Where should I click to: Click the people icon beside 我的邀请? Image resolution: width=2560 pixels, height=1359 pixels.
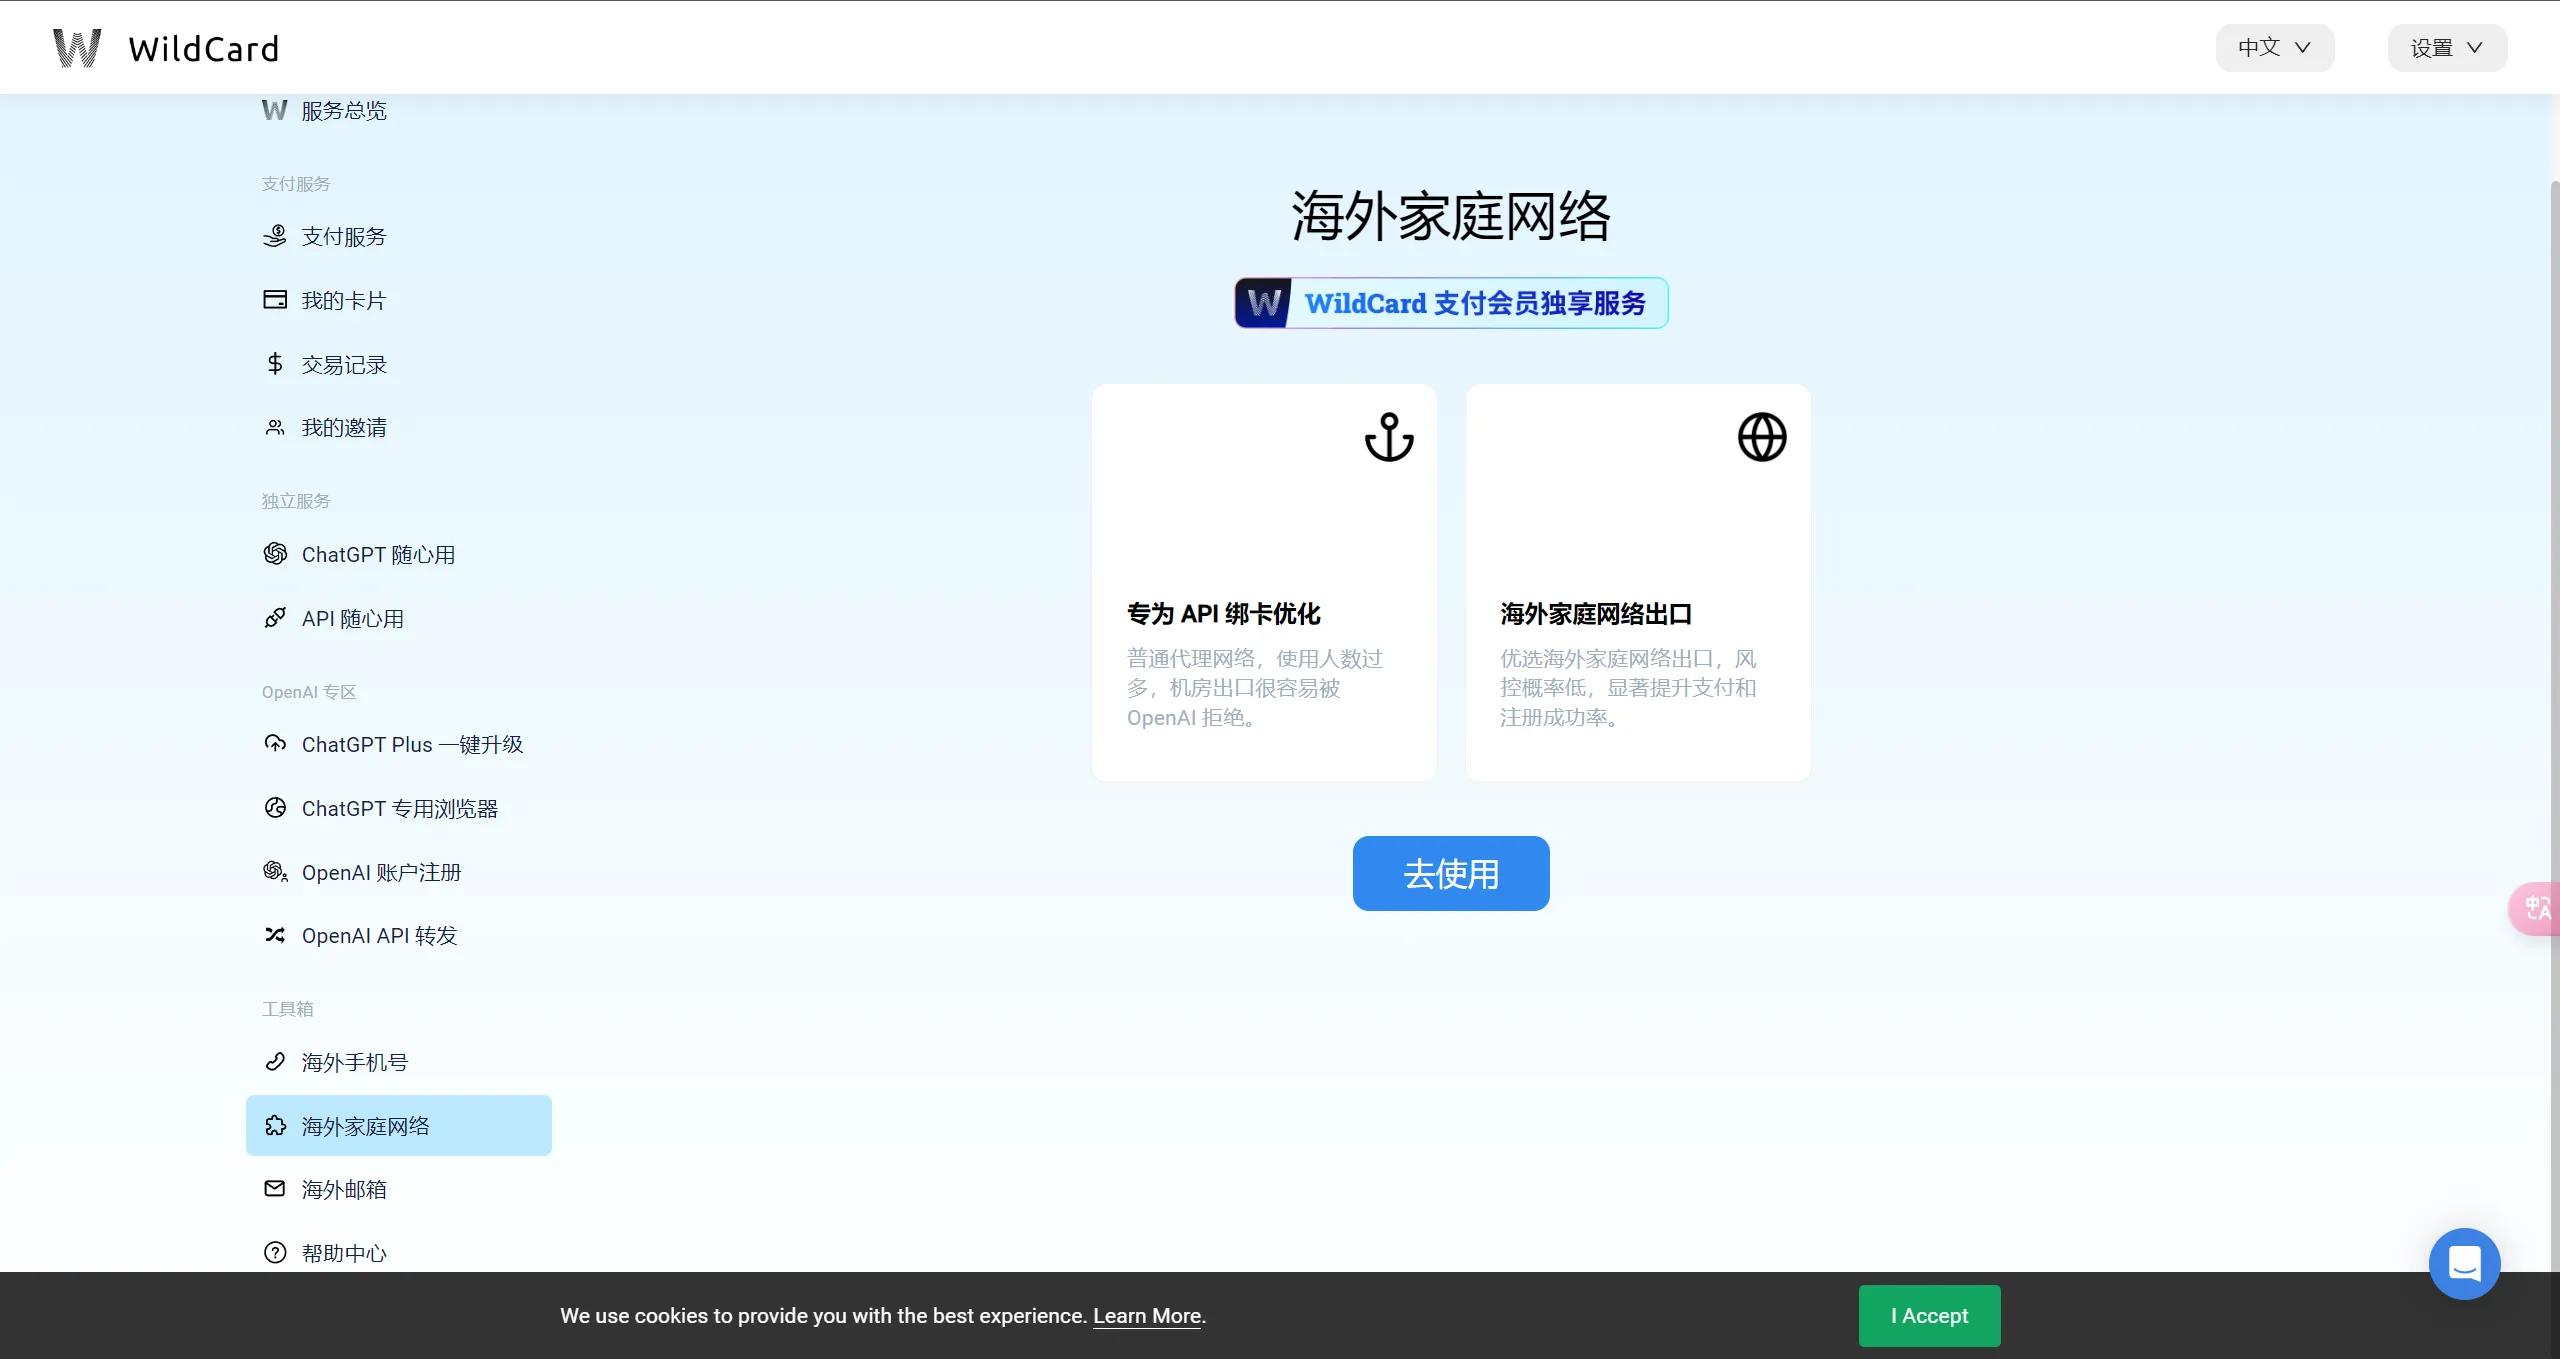click(x=275, y=427)
